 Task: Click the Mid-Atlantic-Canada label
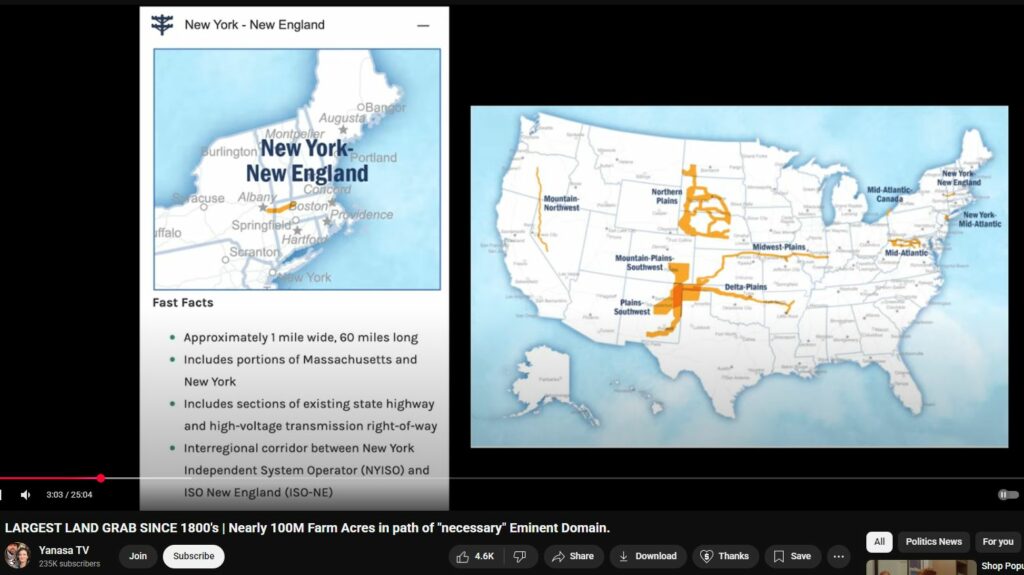tap(889, 194)
